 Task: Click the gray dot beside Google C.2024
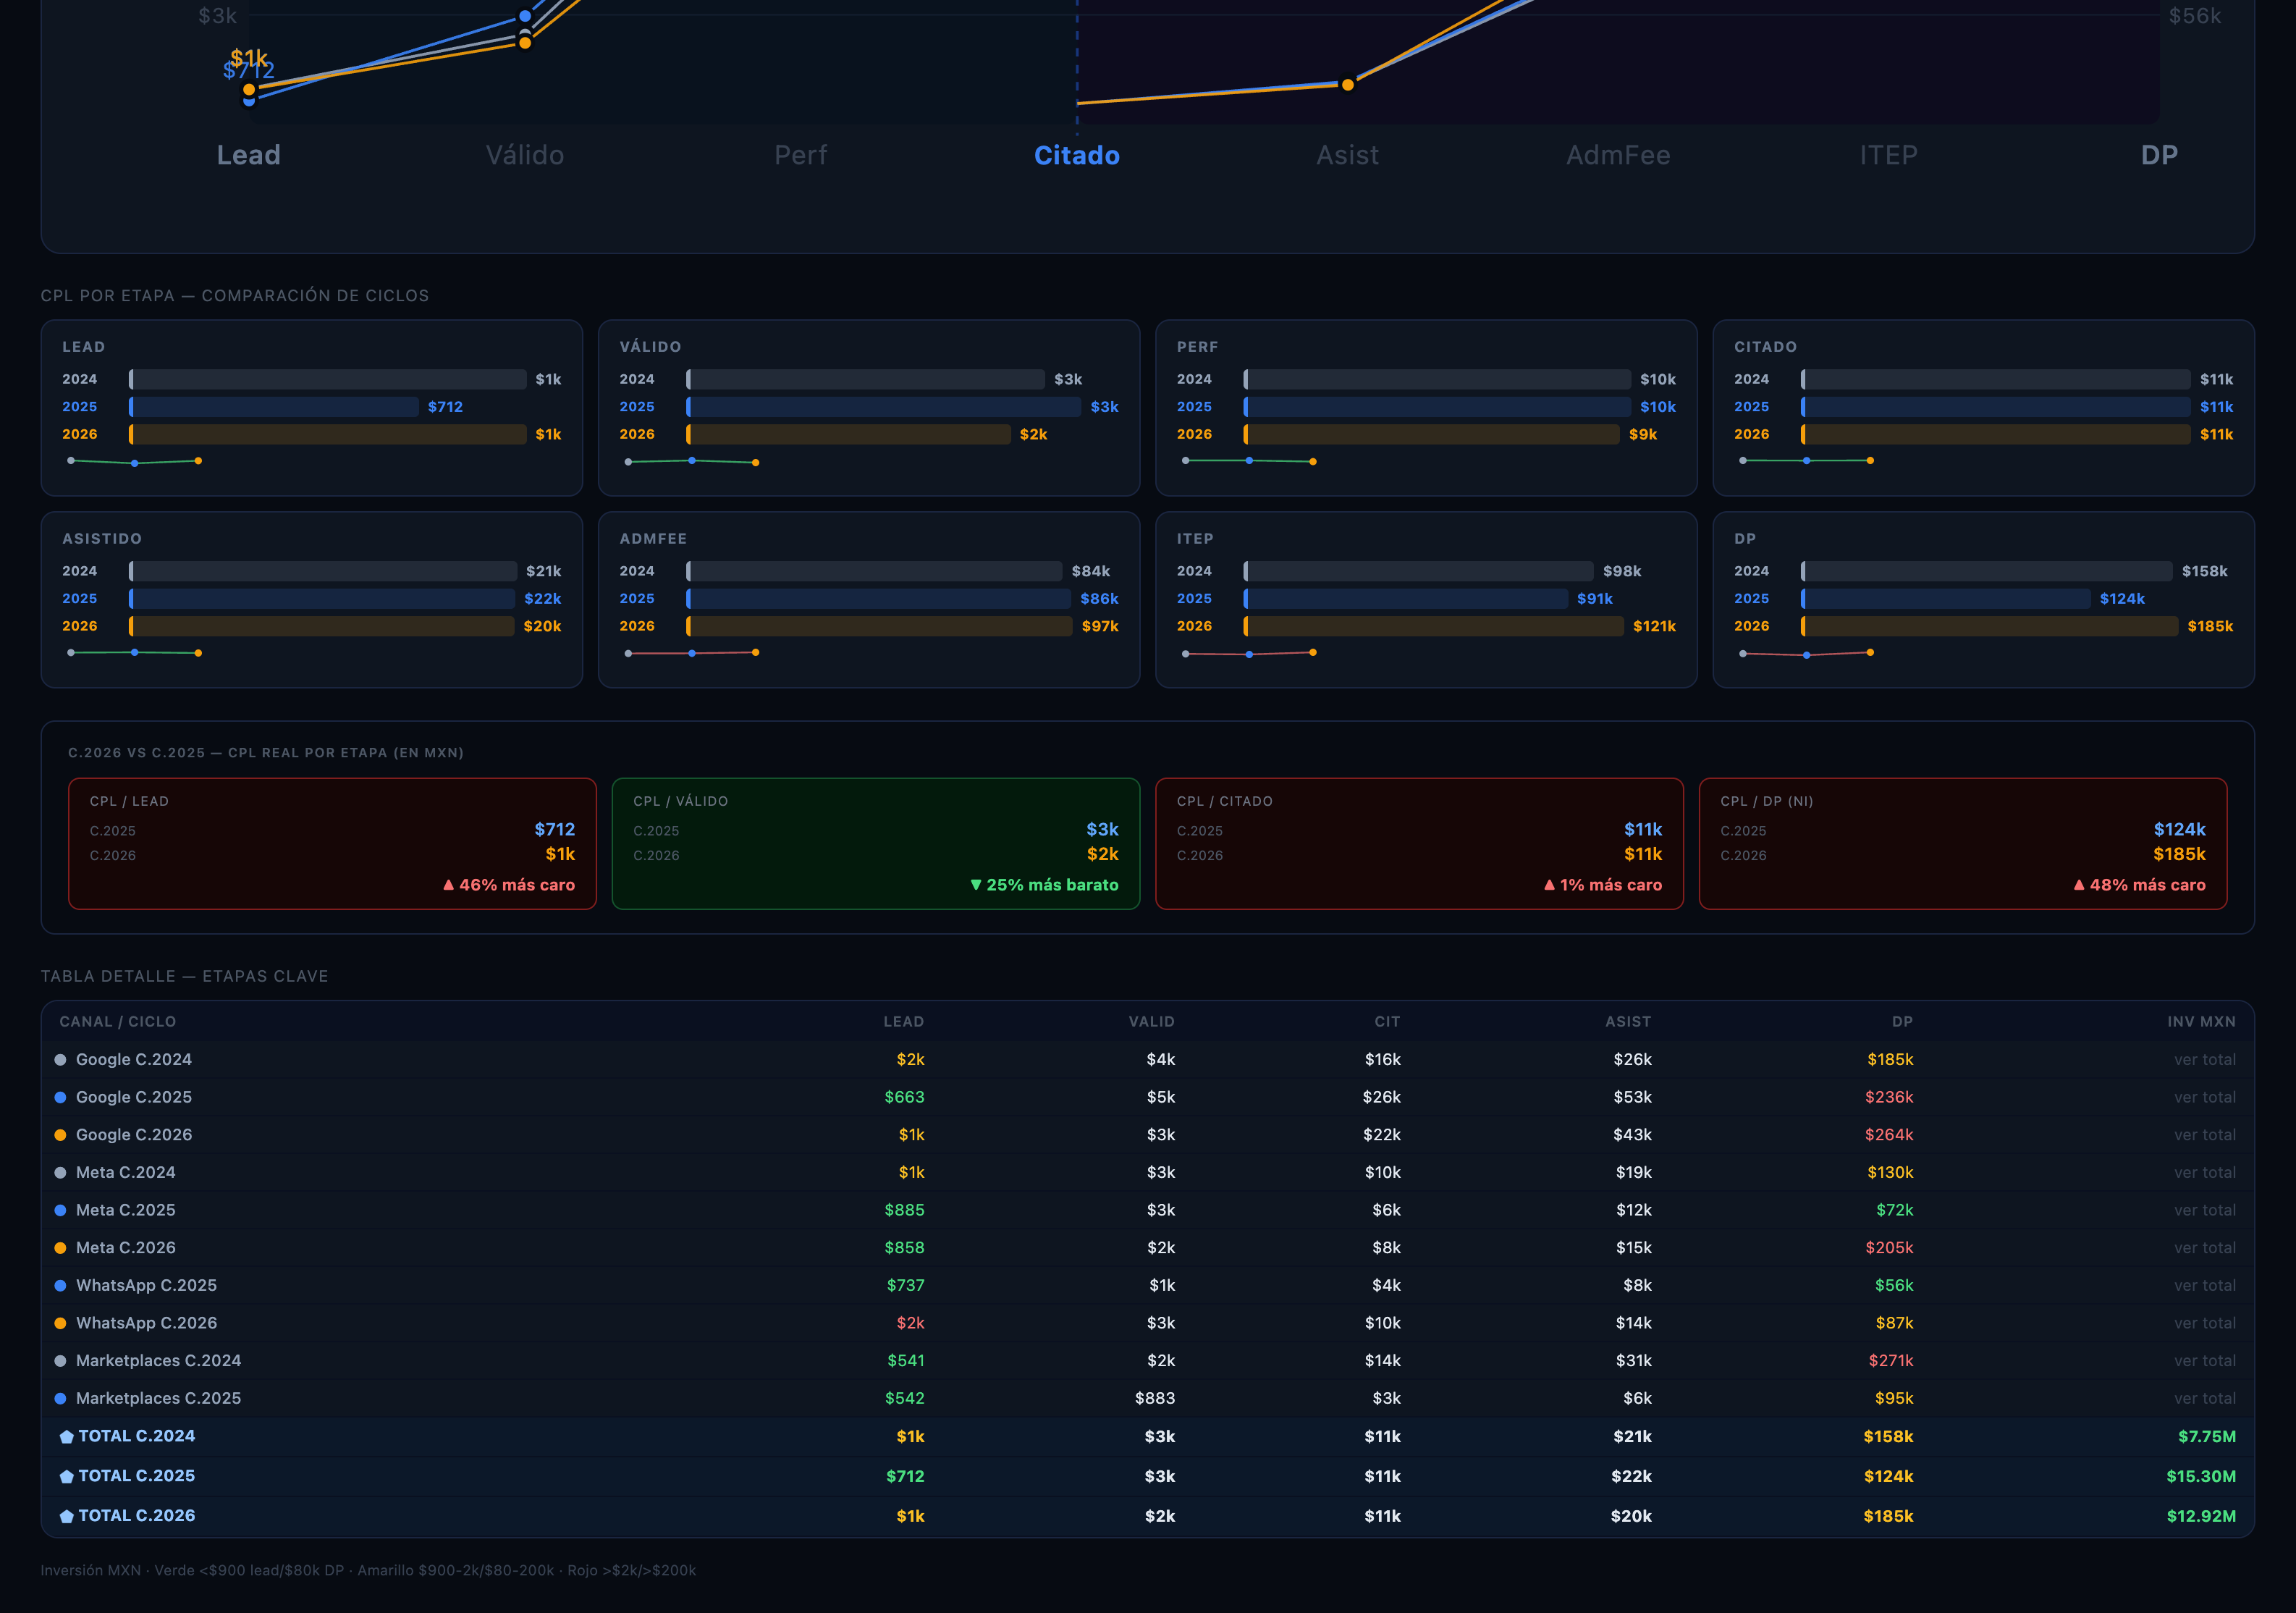60,1060
